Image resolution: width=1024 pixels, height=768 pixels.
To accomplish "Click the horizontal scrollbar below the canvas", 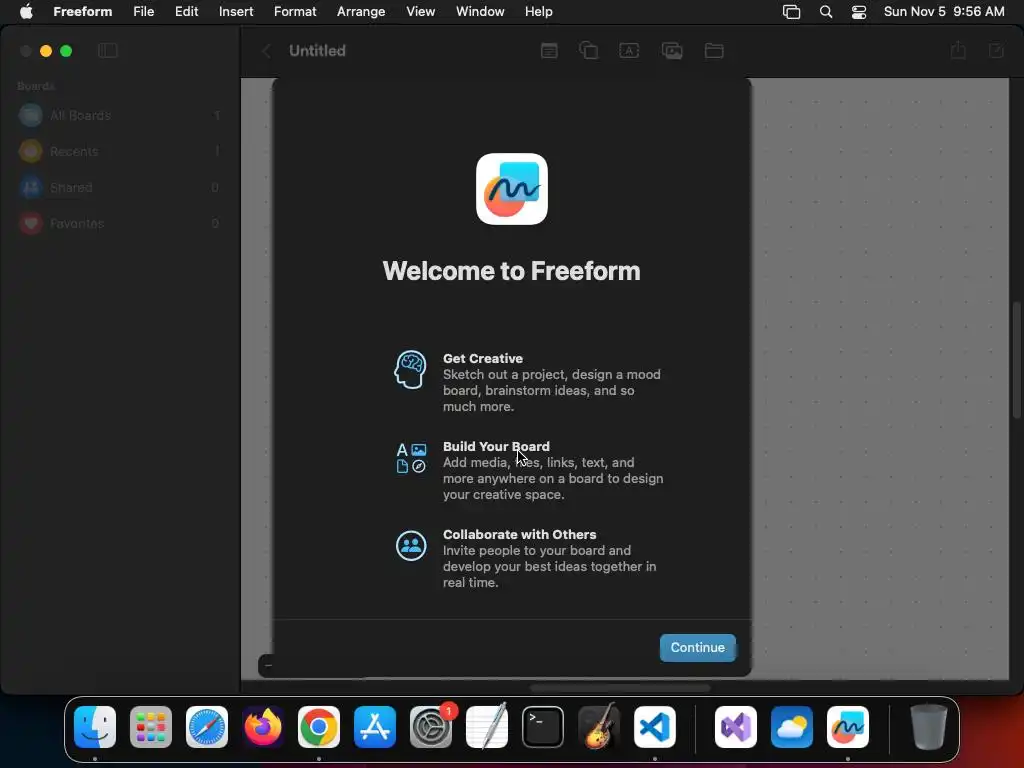I will [620, 688].
